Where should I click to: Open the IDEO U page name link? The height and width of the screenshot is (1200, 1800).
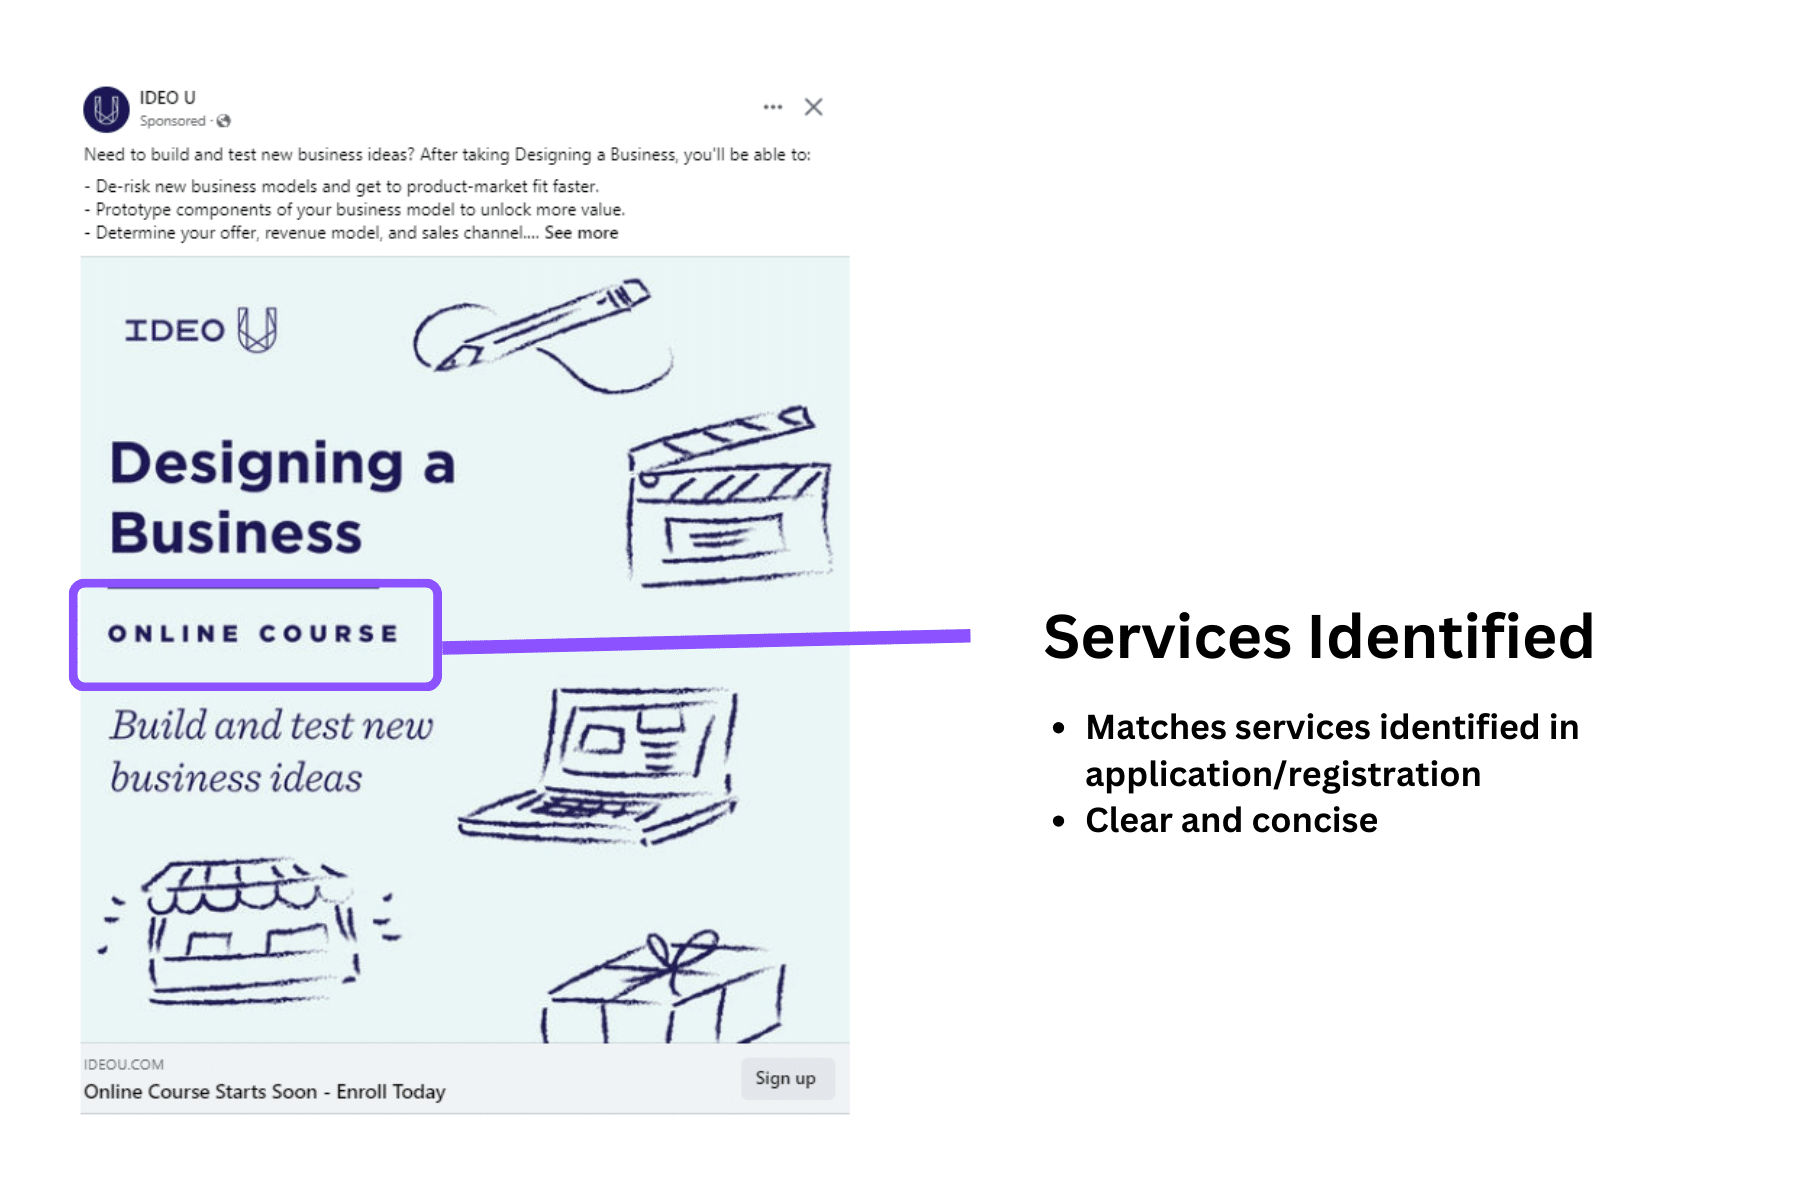167,97
